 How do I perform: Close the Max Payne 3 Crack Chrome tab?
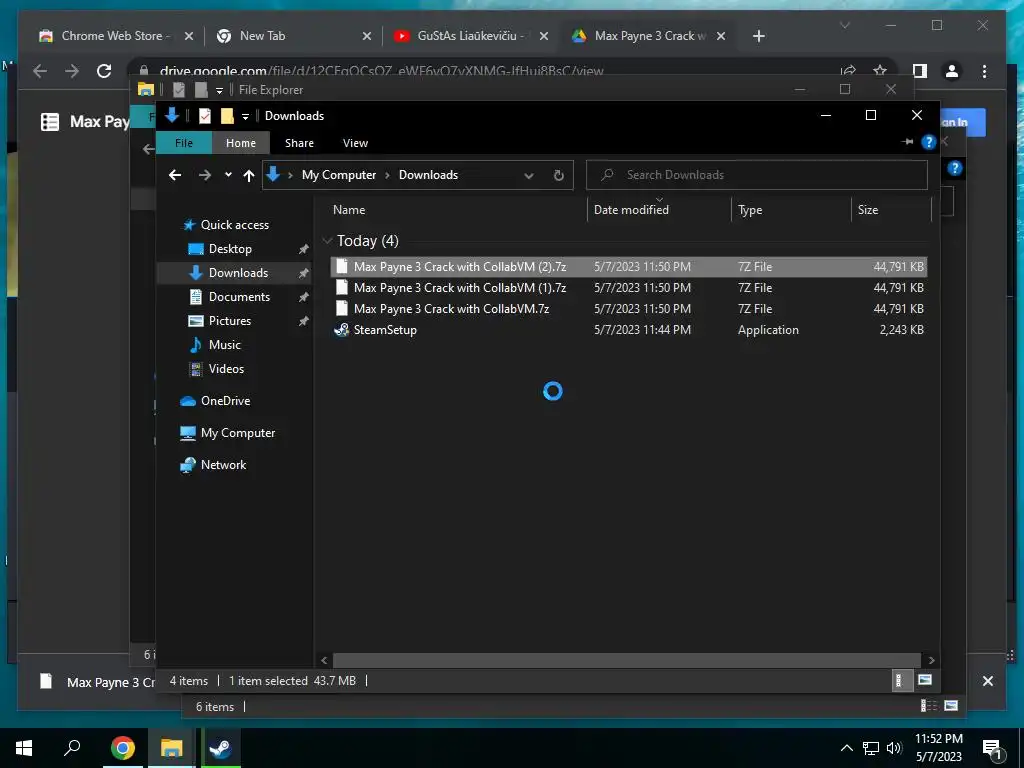(x=721, y=37)
